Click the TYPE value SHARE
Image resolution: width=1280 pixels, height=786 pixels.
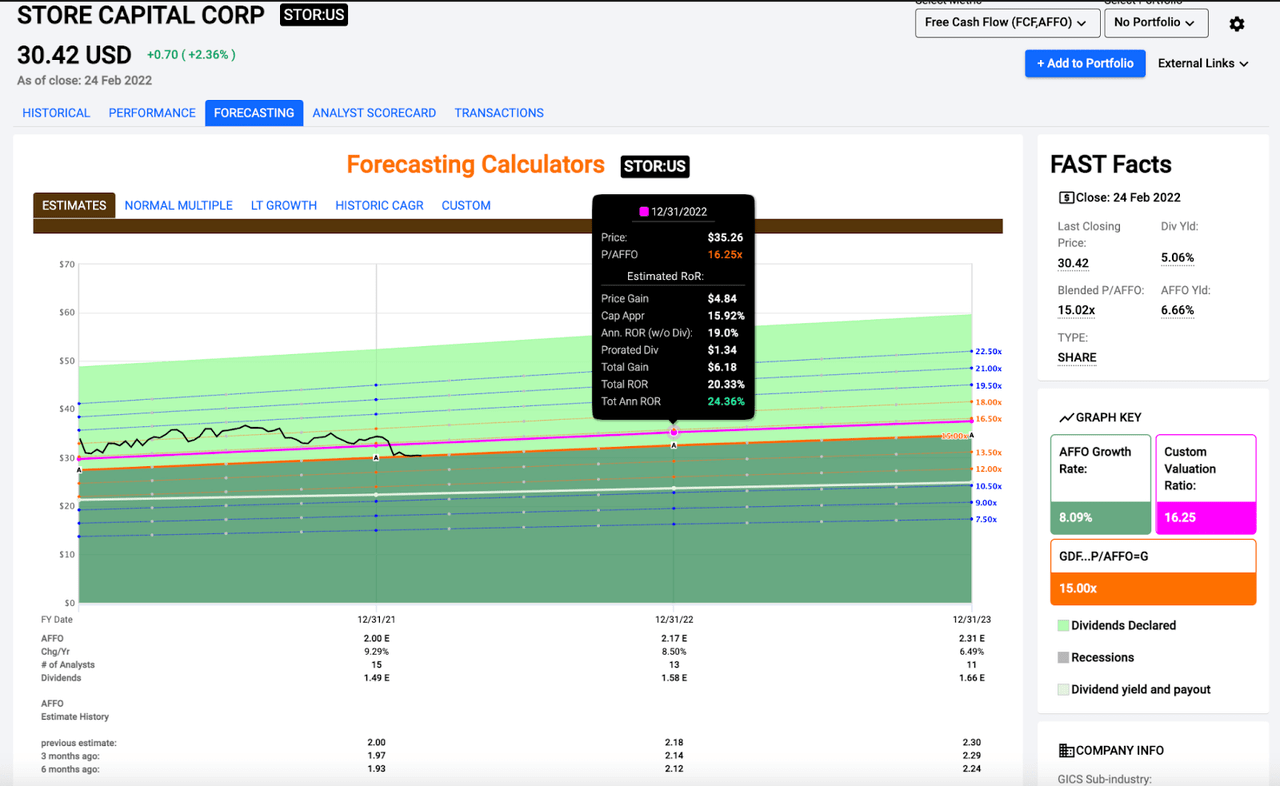[x=1077, y=357]
